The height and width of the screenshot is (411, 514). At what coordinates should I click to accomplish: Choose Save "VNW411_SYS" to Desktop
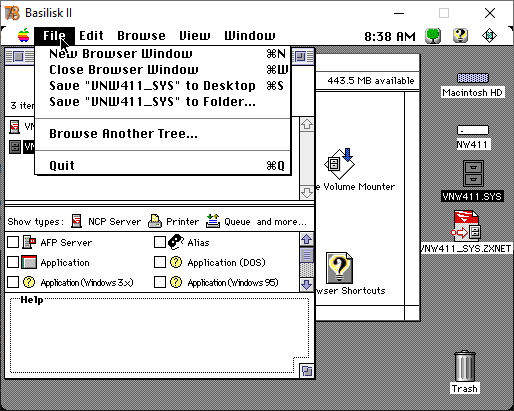pos(163,86)
